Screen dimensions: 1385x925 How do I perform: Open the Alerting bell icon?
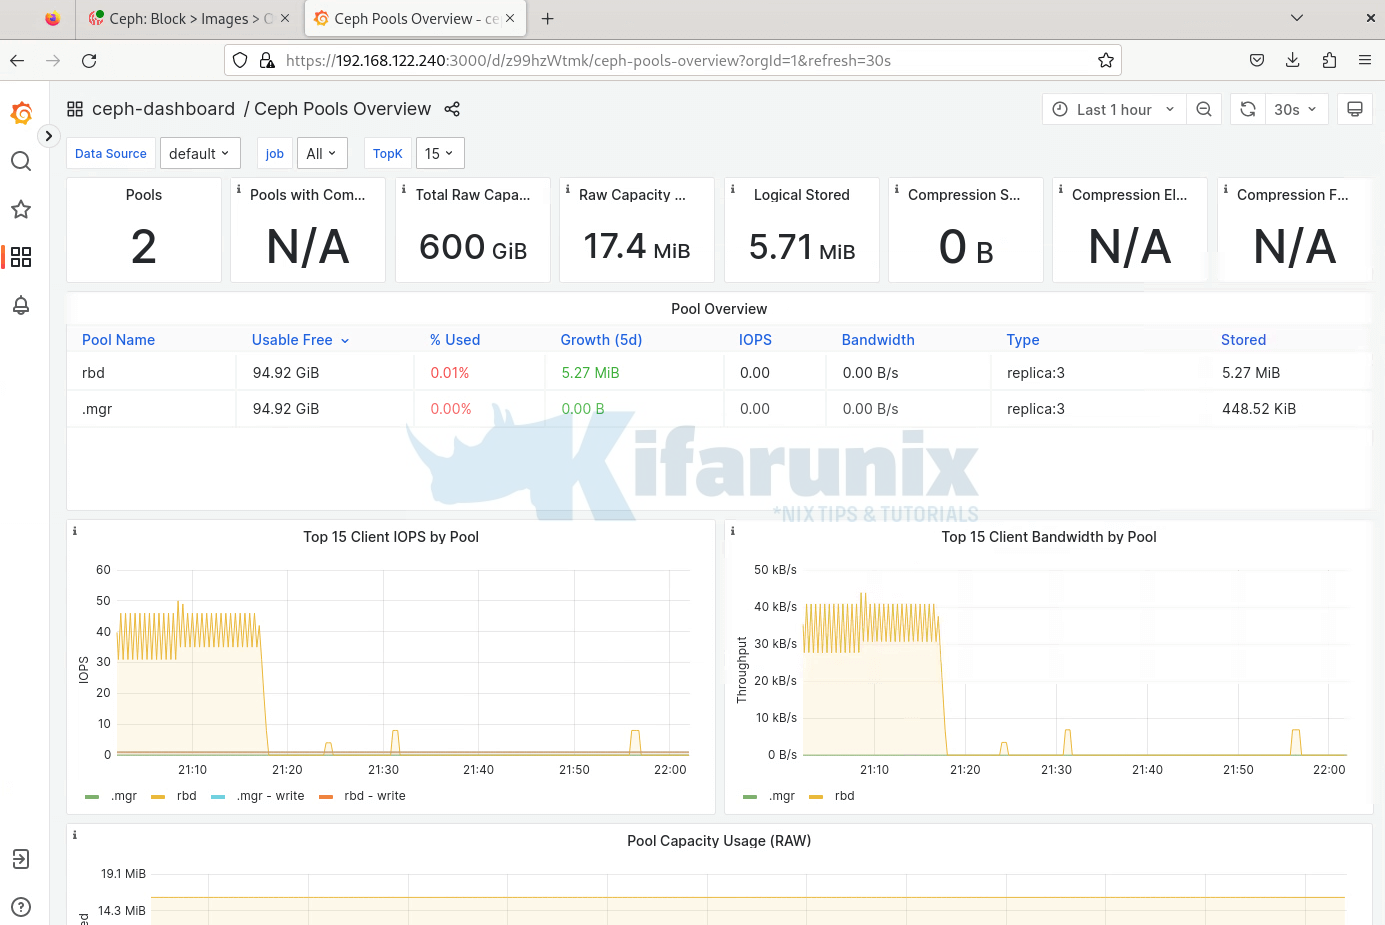click(21, 305)
